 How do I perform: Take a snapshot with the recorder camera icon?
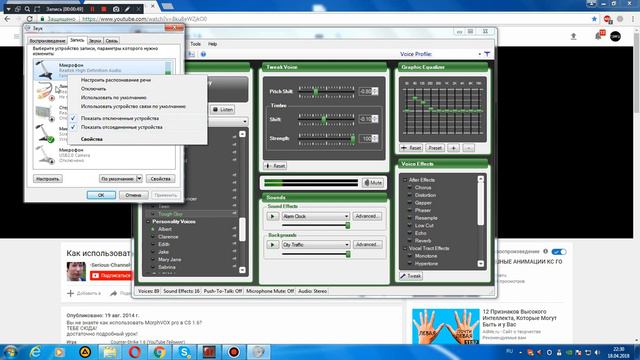(x=116, y=9)
